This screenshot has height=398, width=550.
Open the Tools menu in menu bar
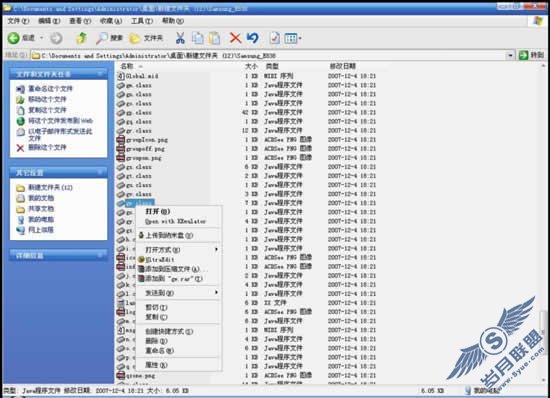tap(142, 21)
